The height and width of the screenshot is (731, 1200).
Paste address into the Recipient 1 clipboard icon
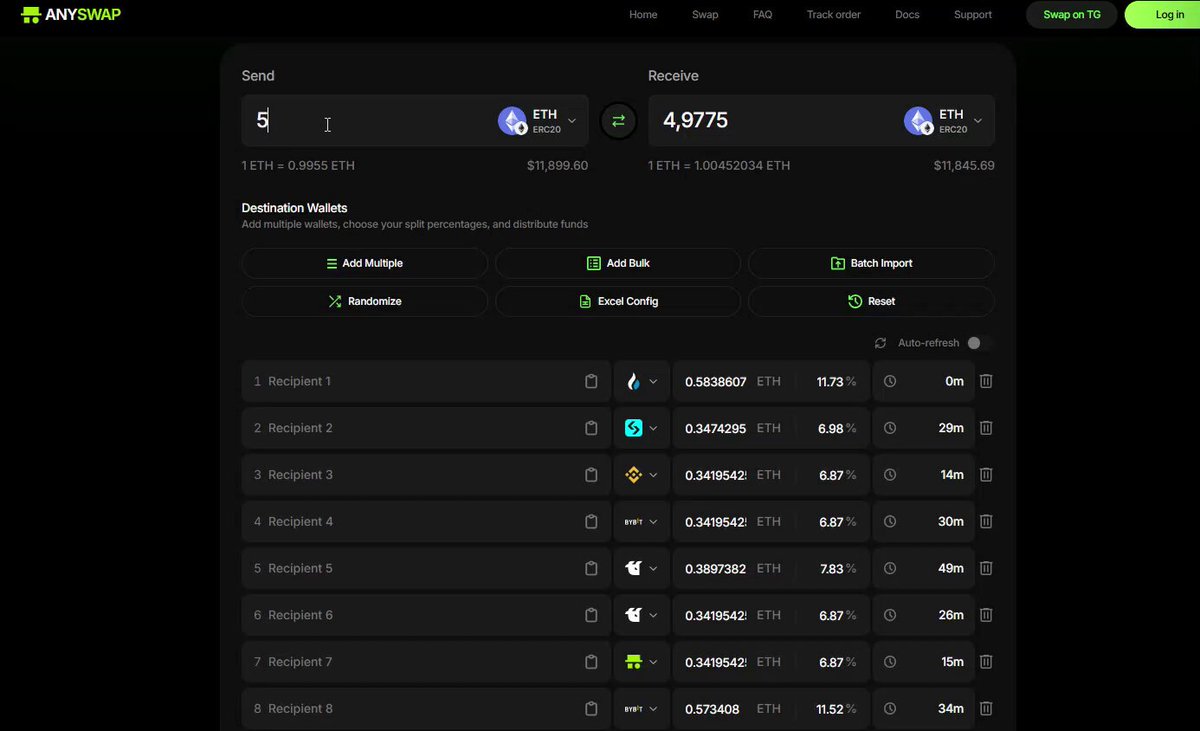(591, 381)
